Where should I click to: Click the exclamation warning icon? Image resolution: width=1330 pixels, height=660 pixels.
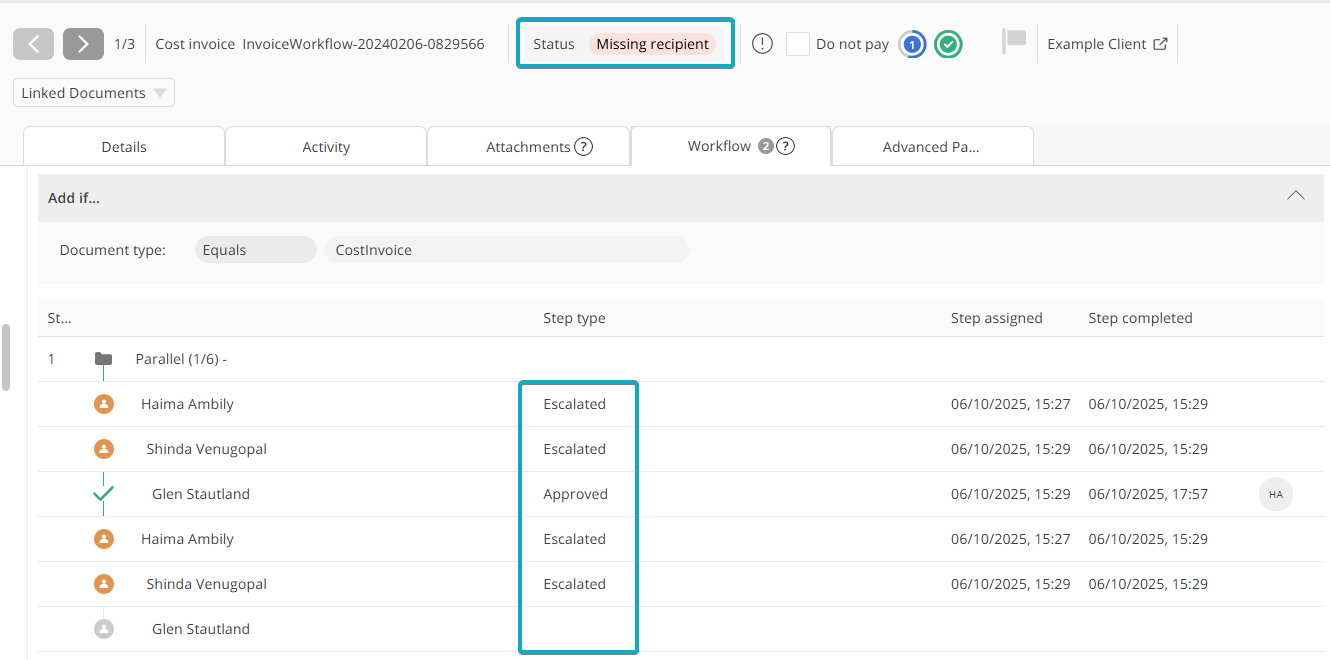pos(762,44)
